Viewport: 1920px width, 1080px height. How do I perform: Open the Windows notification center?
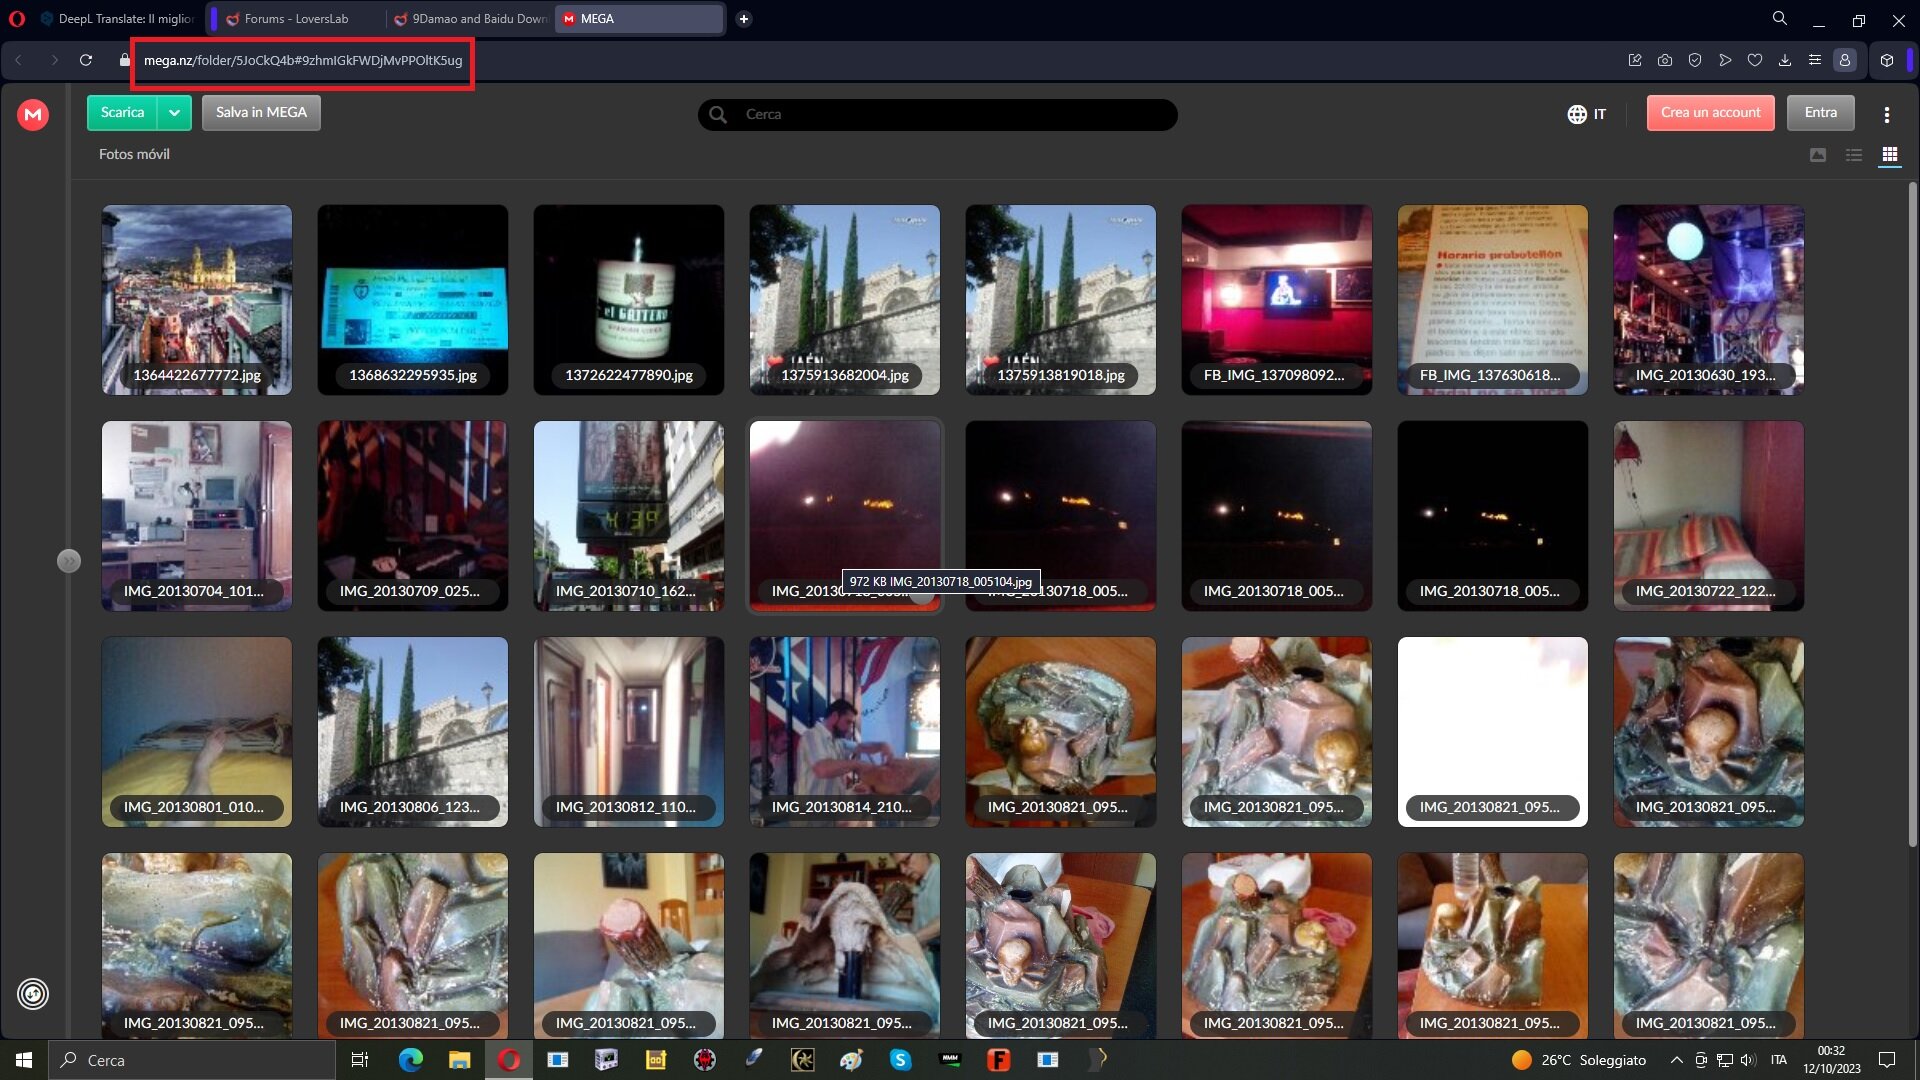click(1887, 1060)
